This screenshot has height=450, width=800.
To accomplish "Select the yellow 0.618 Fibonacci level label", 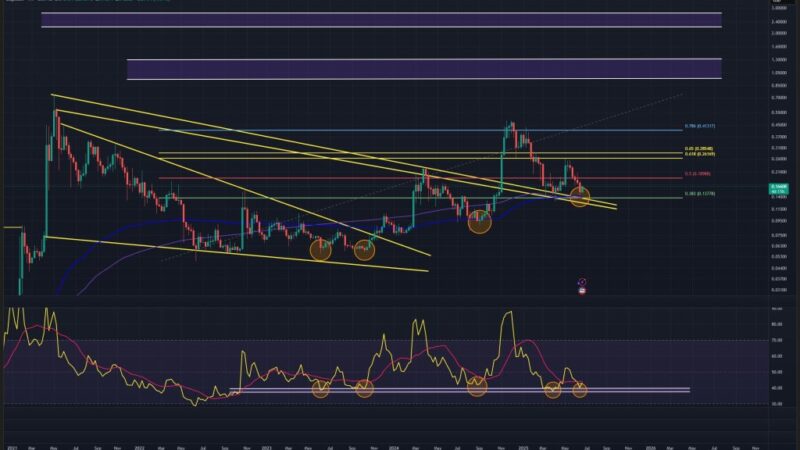I will pyautogui.click(x=700, y=154).
